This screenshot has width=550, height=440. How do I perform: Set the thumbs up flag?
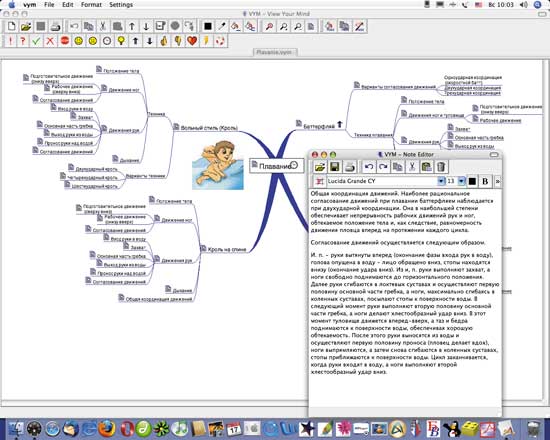coord(164,41)
